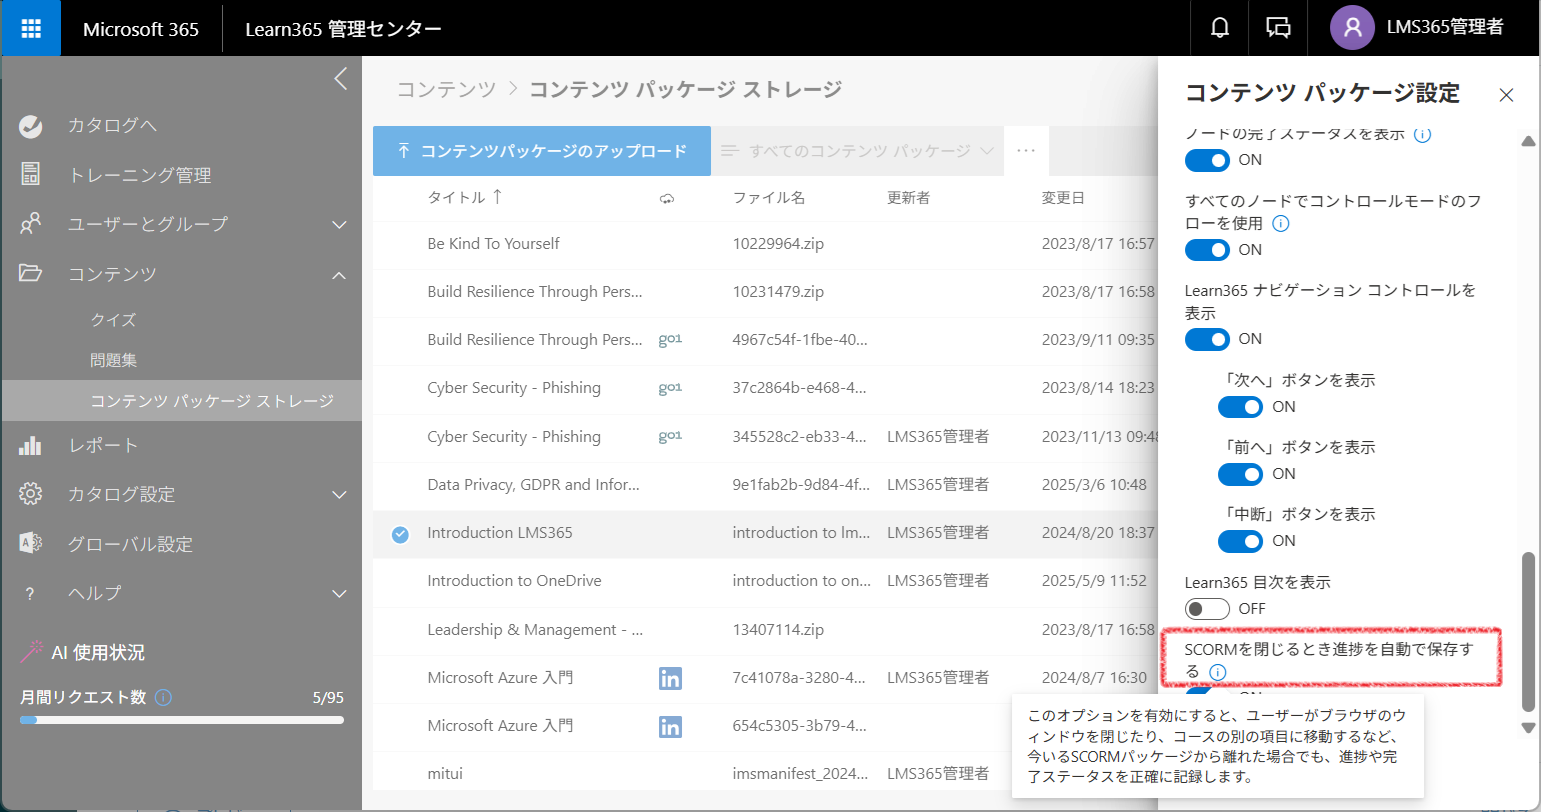This screenshot has width=1541, height=812.
Task: Click LinkedIn icon for file 654c5305-3b79
Action: point(670,726)
